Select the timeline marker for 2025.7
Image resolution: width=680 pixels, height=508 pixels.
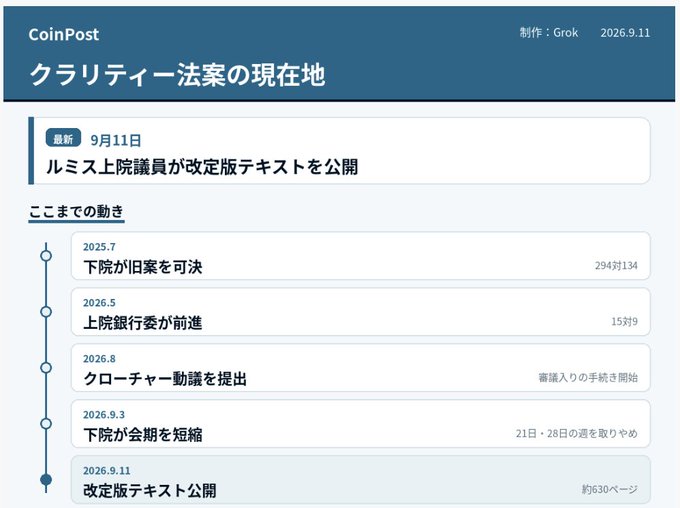coord(46,256)
